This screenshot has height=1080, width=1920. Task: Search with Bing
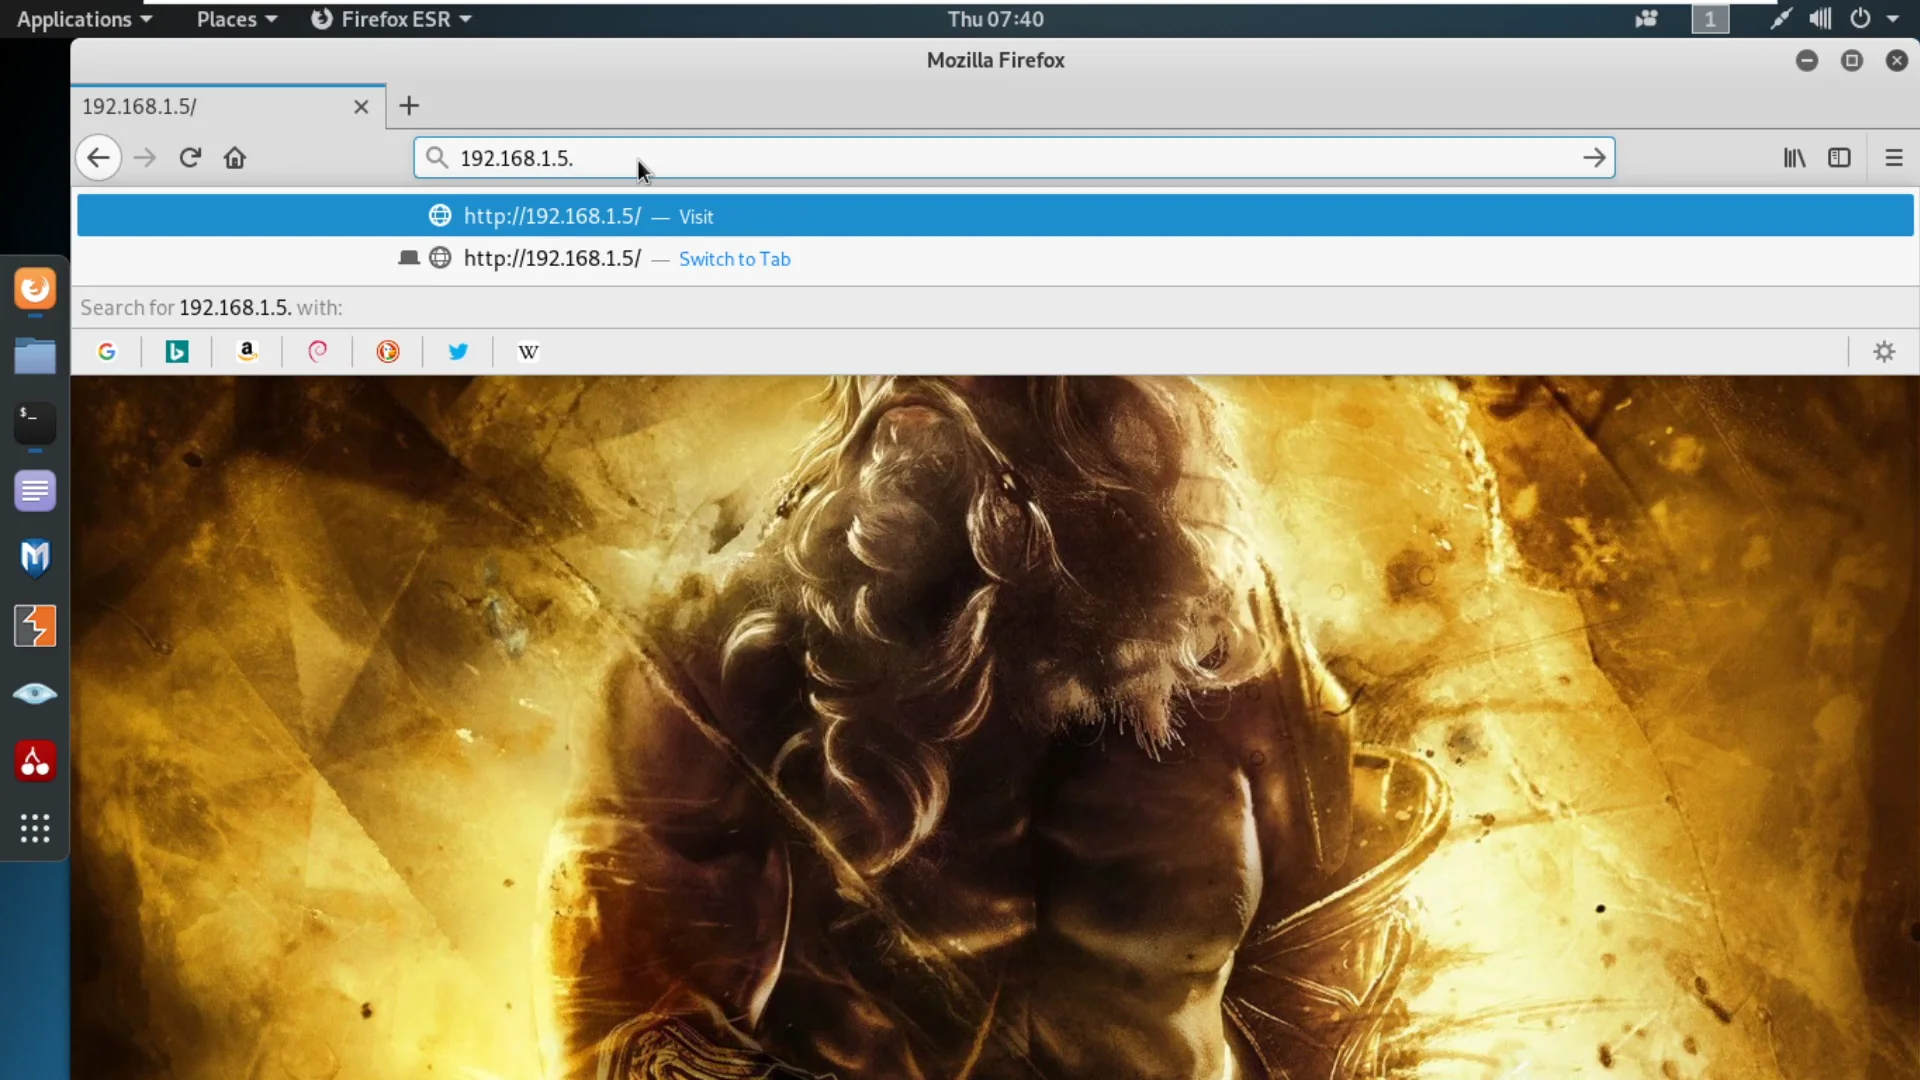177,351
